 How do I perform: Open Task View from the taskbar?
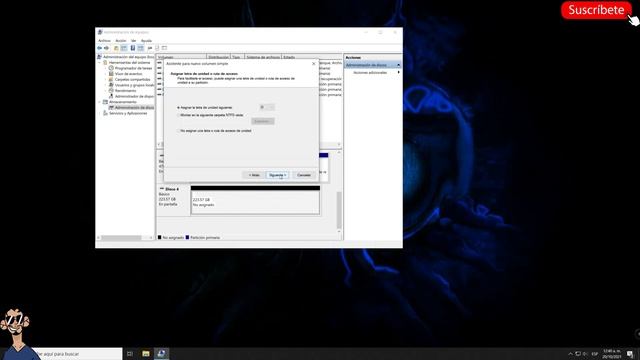130,354
